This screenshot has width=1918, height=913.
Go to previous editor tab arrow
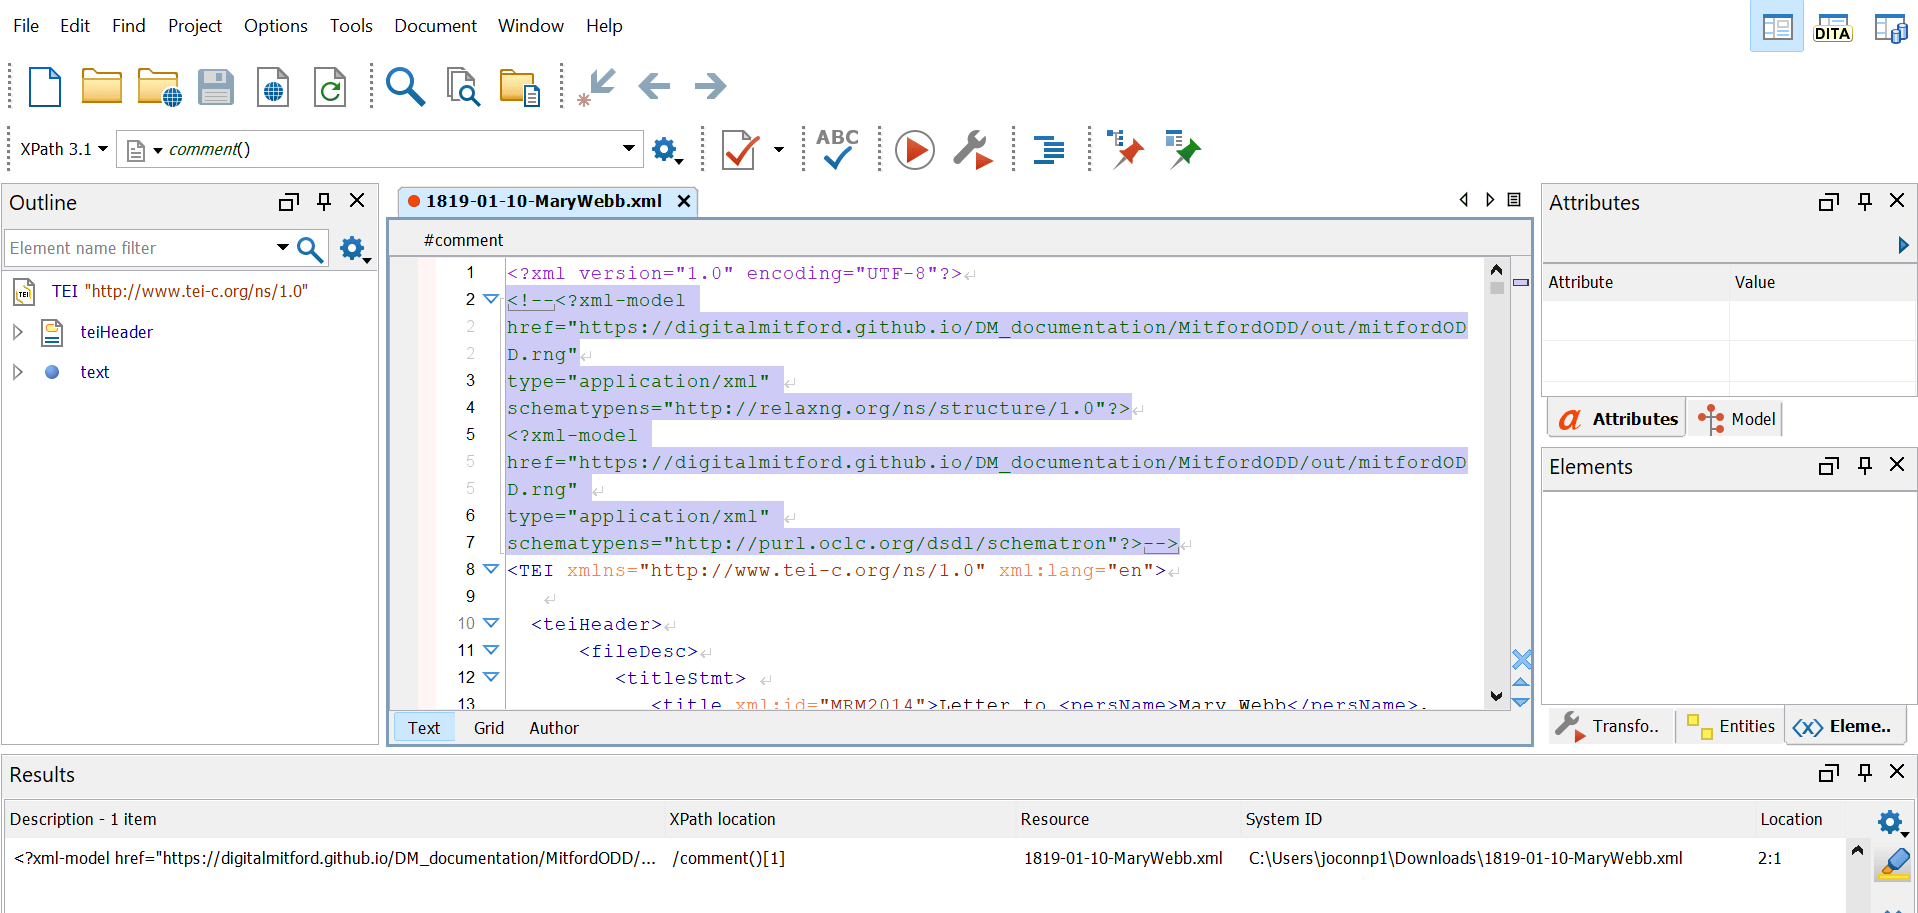coord(1464,200)
